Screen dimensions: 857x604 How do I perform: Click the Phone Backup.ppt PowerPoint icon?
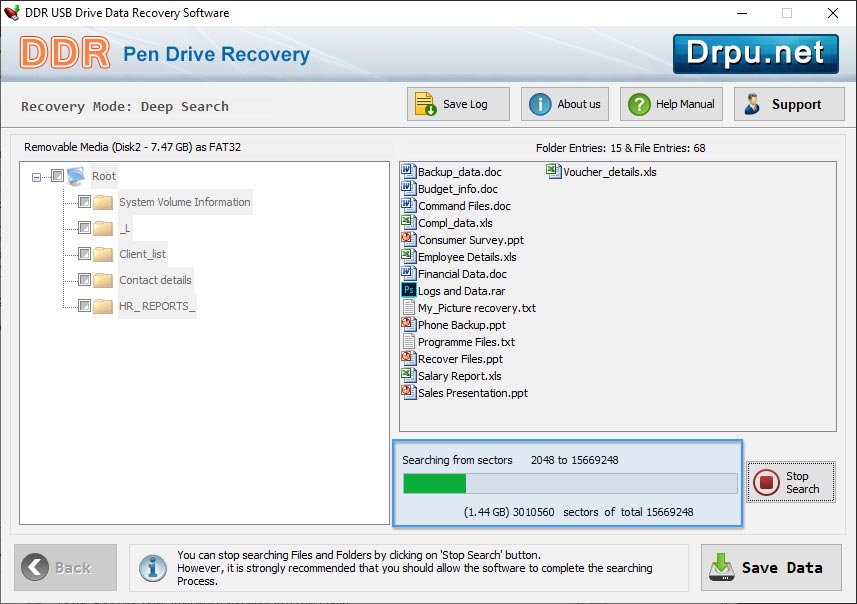(408, 325)
